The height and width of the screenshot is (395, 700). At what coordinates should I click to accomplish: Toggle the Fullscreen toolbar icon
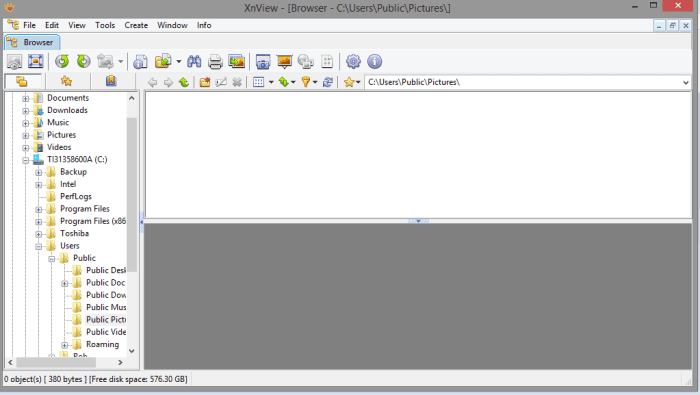coord(36,61)
